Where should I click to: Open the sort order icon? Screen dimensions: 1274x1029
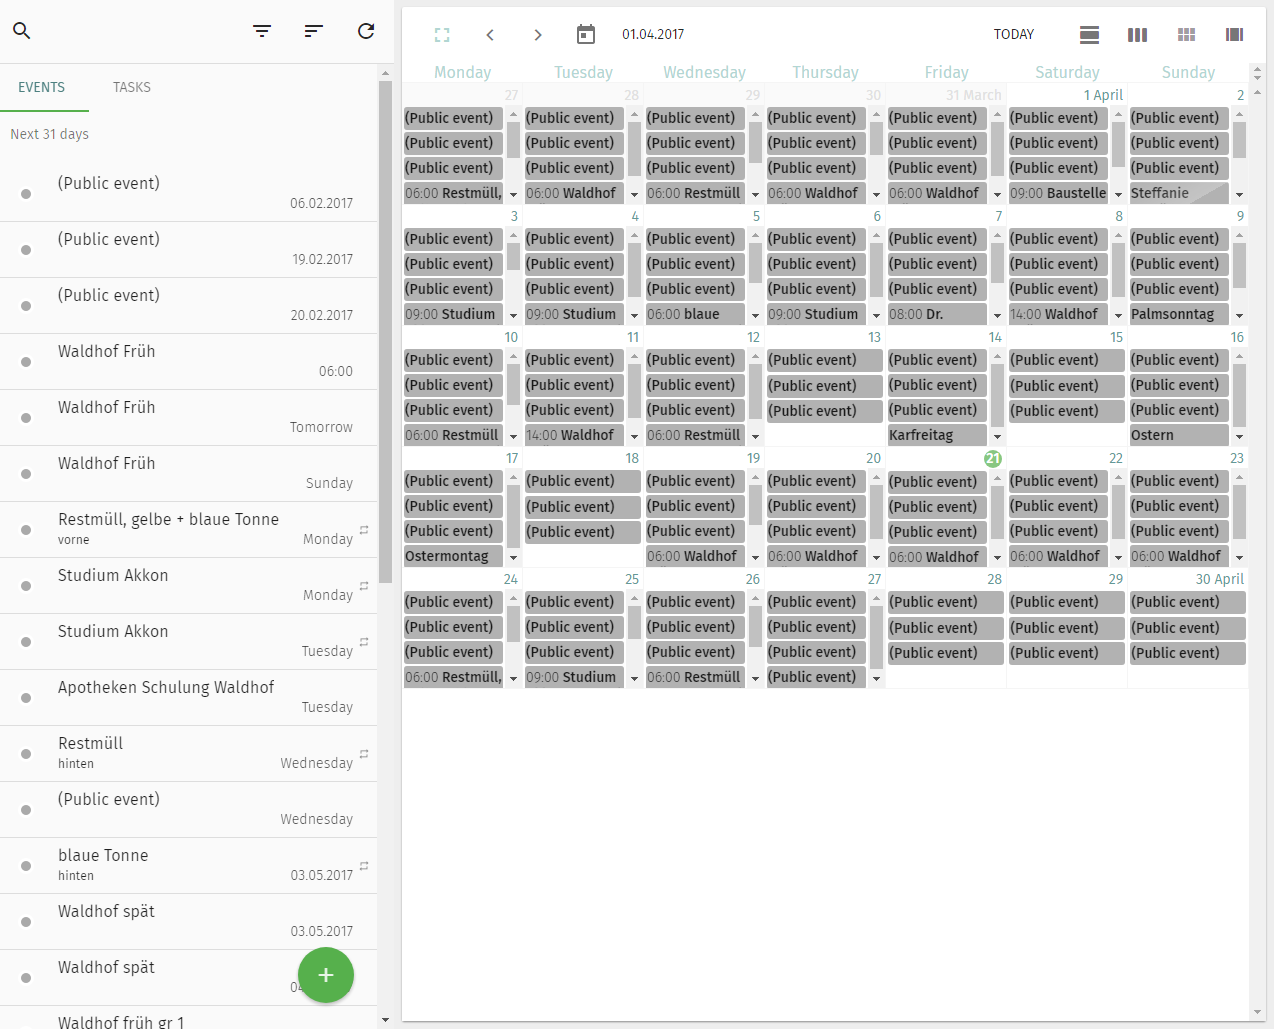314,31
